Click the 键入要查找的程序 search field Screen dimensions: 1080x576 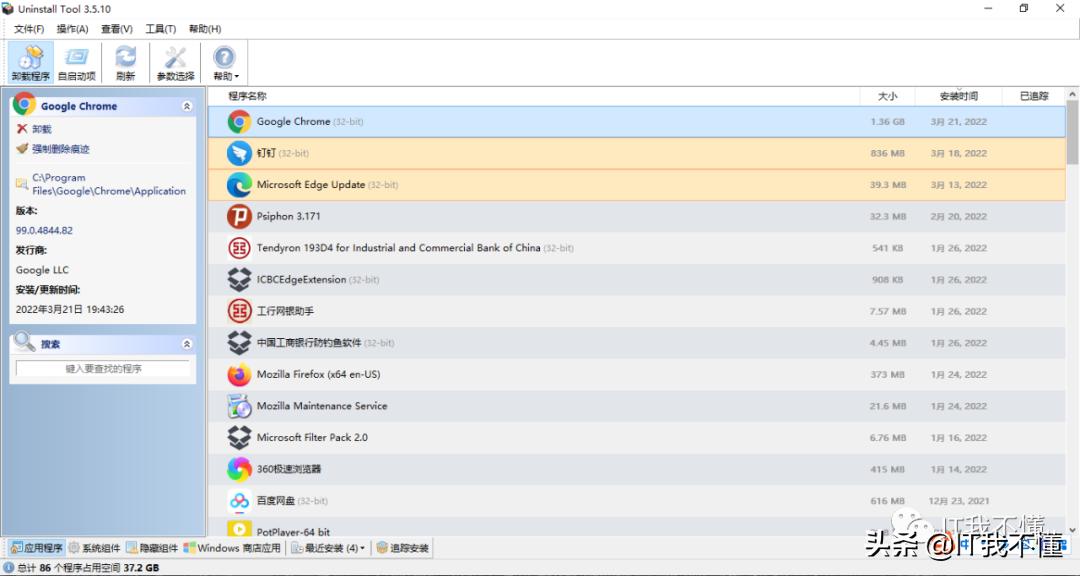click(103, 369)
